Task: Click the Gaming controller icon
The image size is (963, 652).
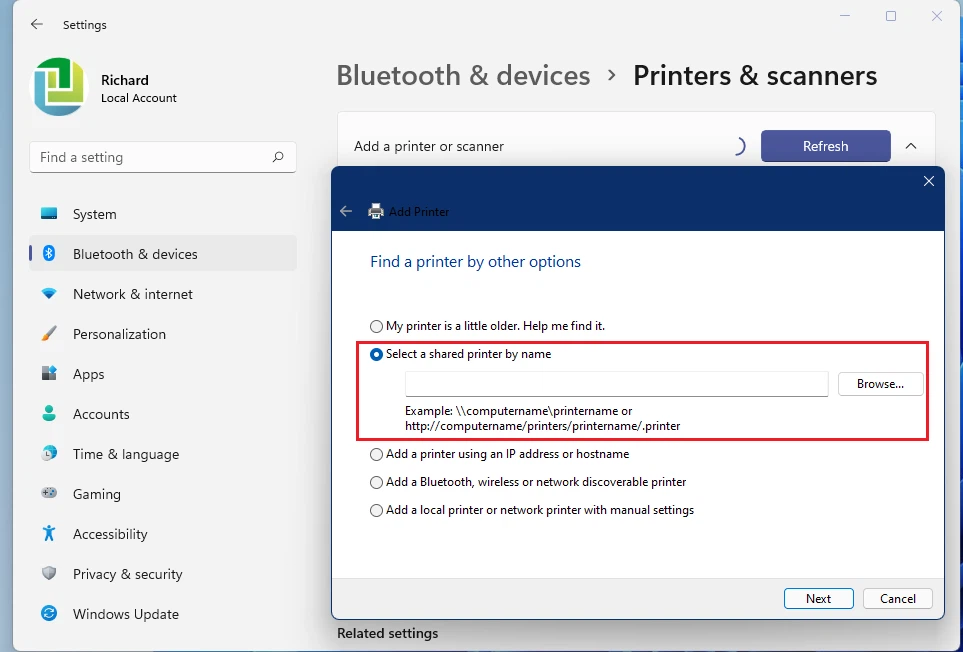Action: pyautogui.click(x=49, y=494)
